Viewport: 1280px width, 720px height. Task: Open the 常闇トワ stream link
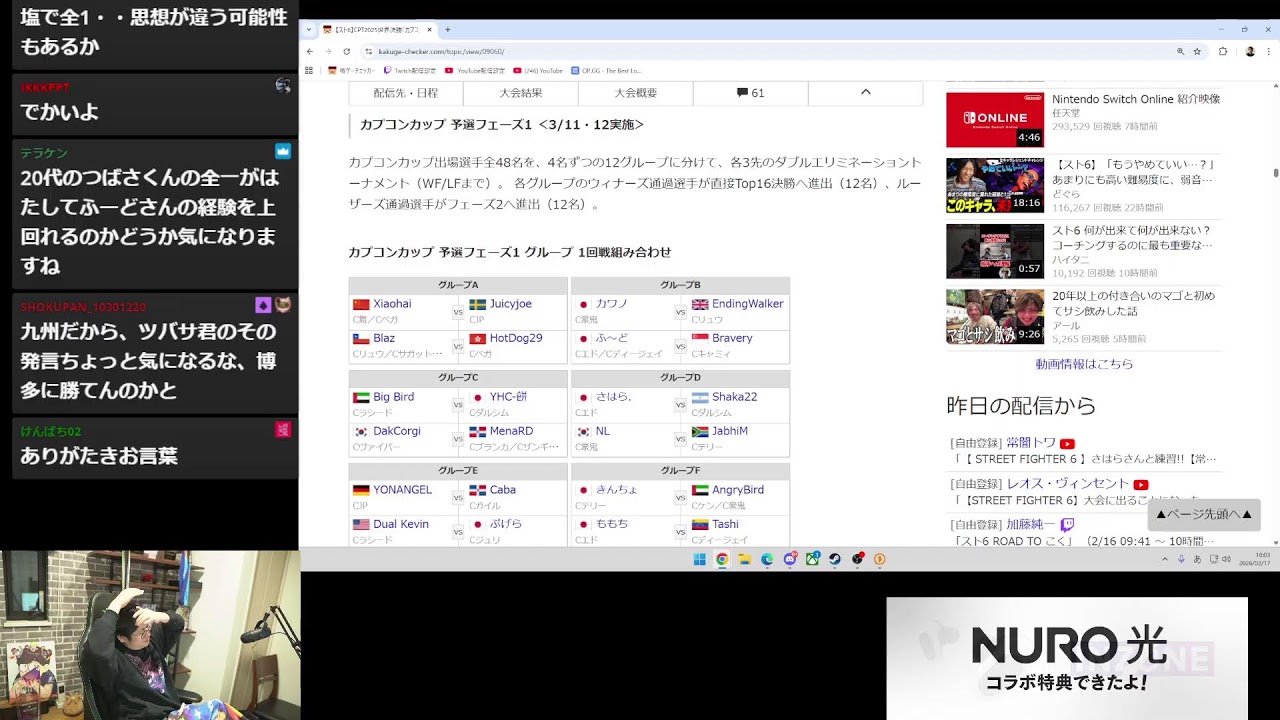(1031, 443)
